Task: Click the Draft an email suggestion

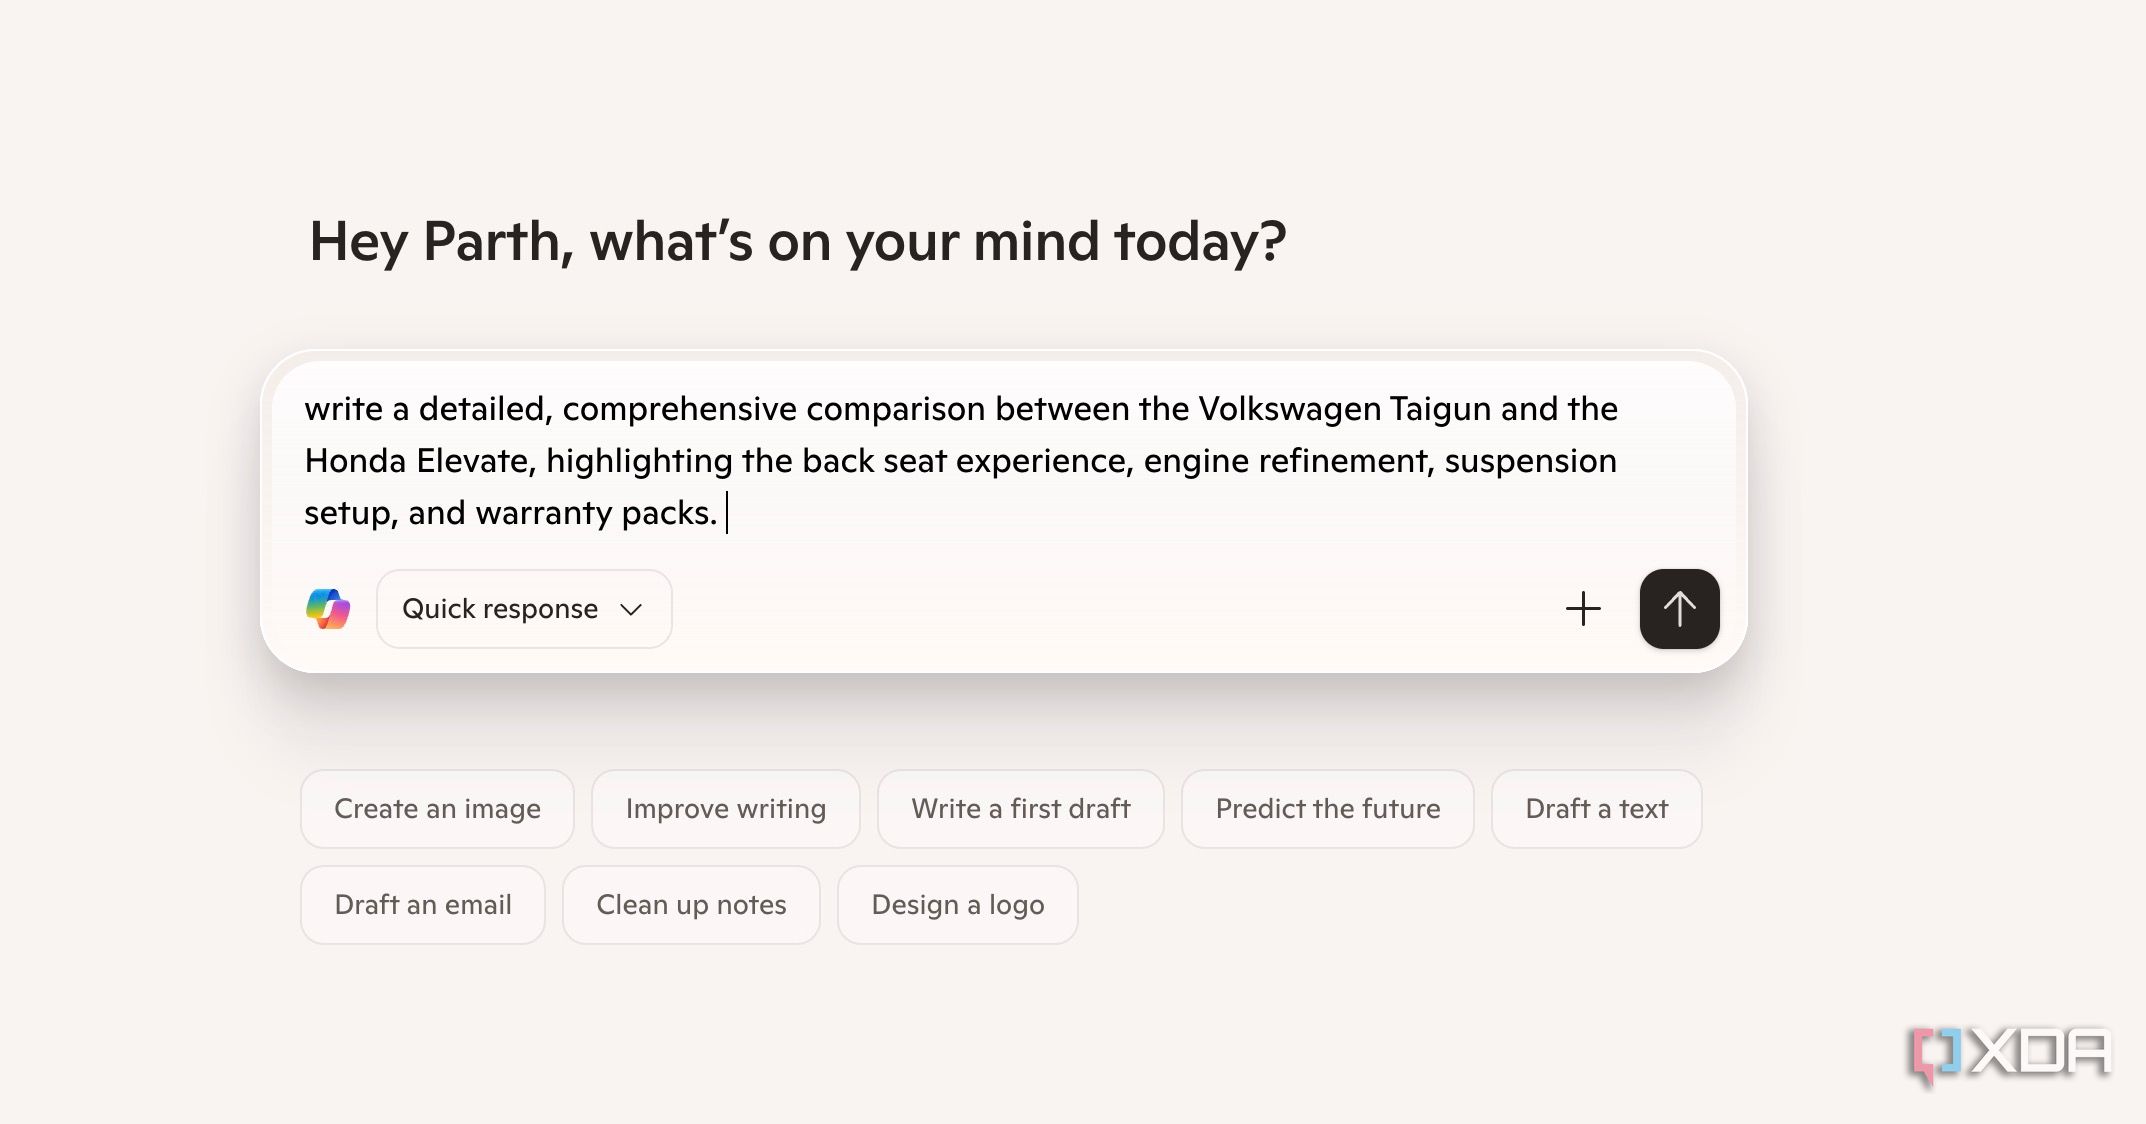Action: 422,905
